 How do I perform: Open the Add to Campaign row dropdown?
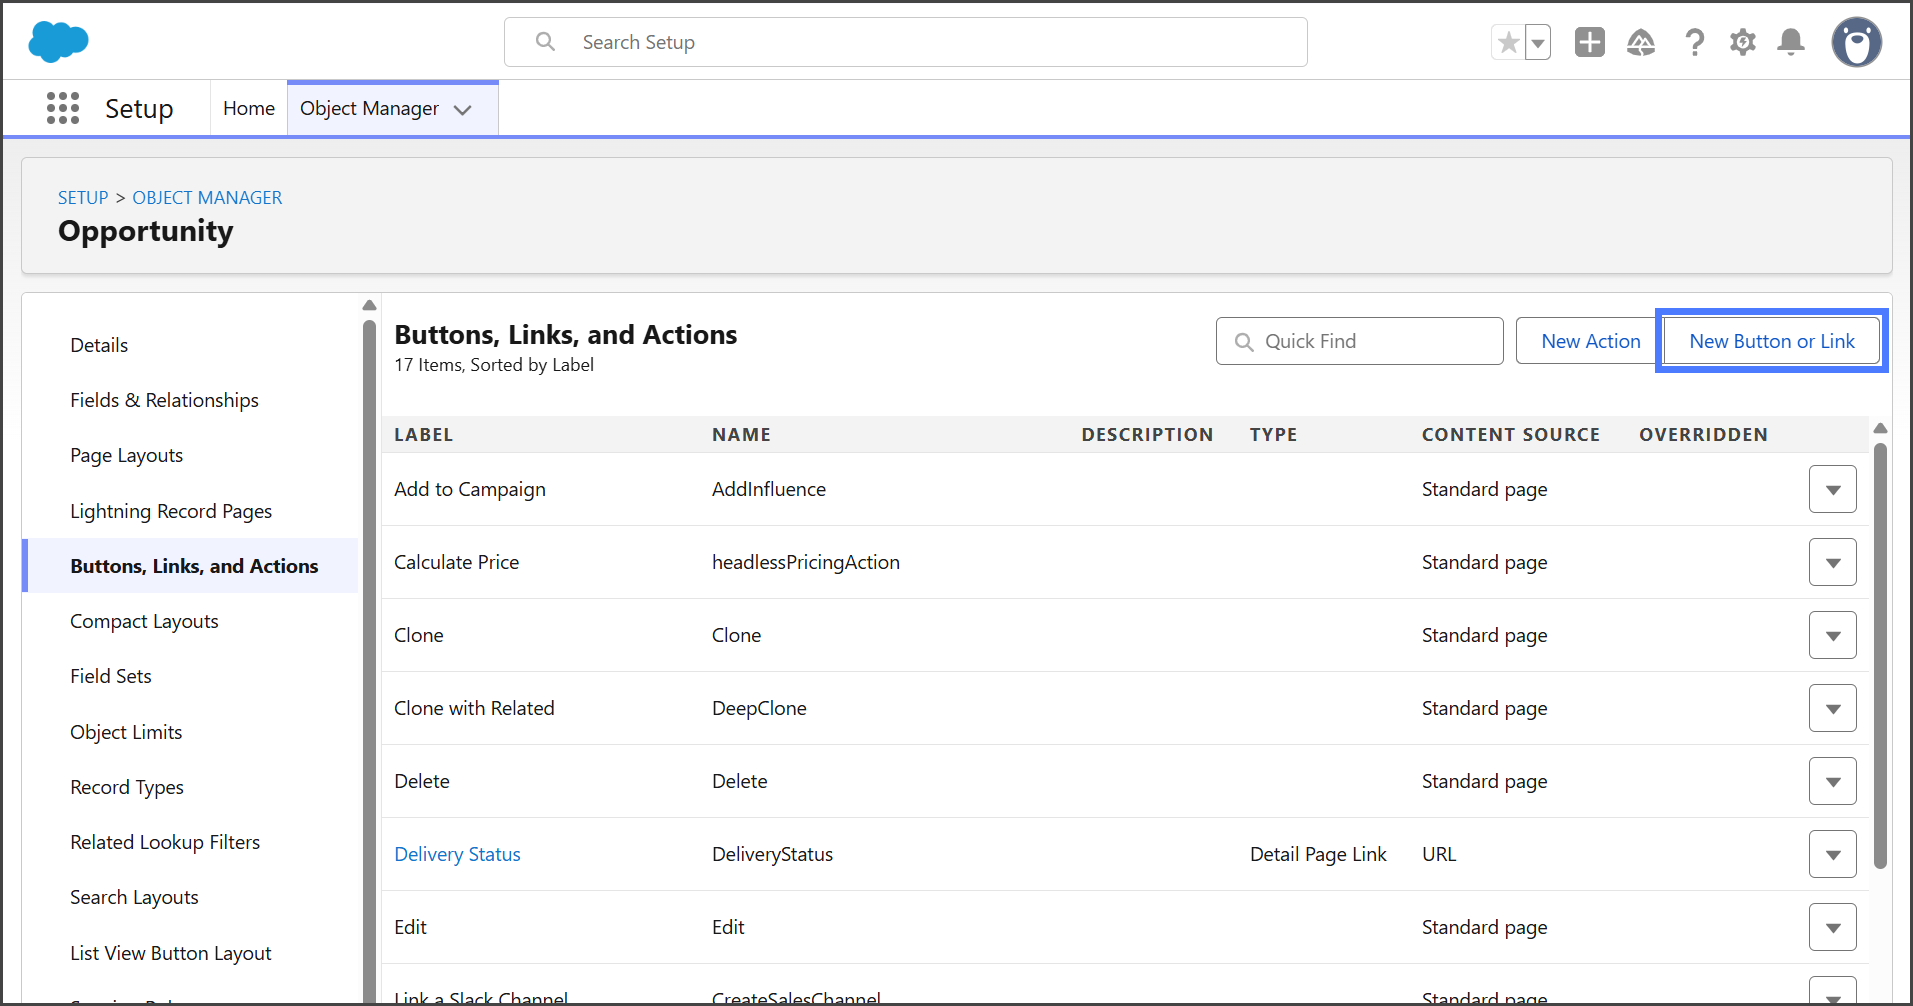tap(1832, 489)
